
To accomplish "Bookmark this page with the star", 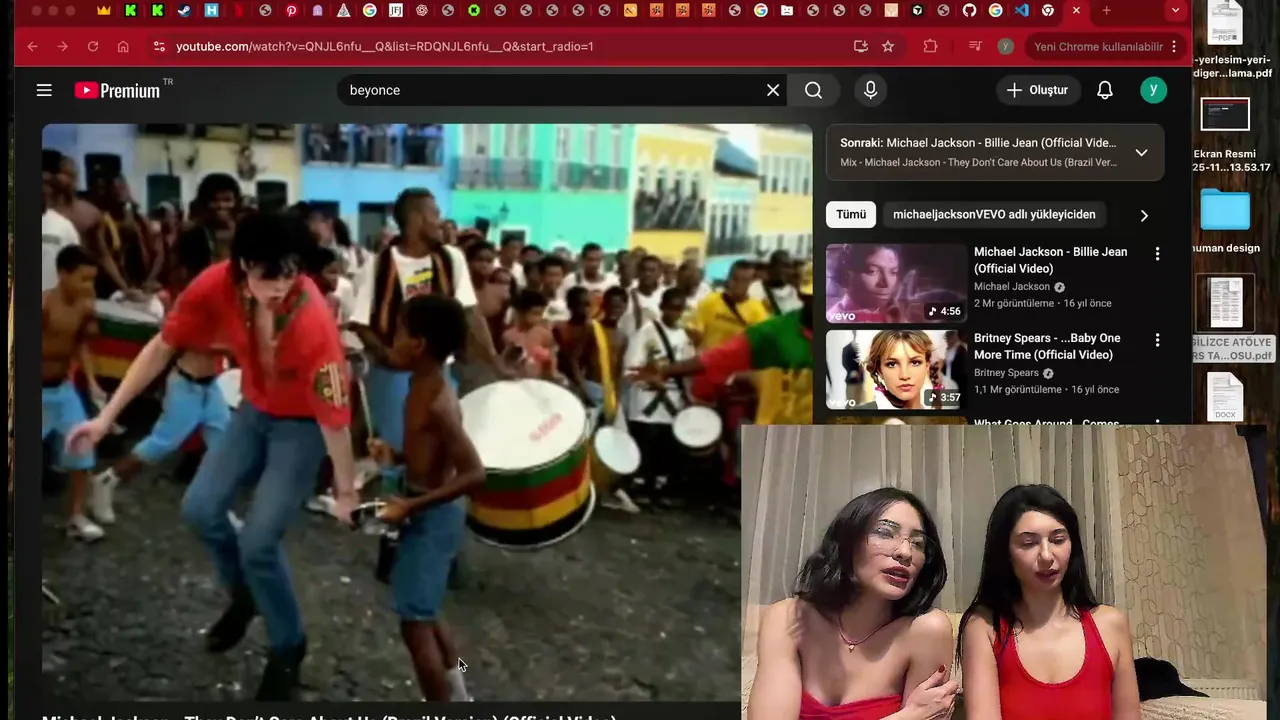I will point(888,46).
